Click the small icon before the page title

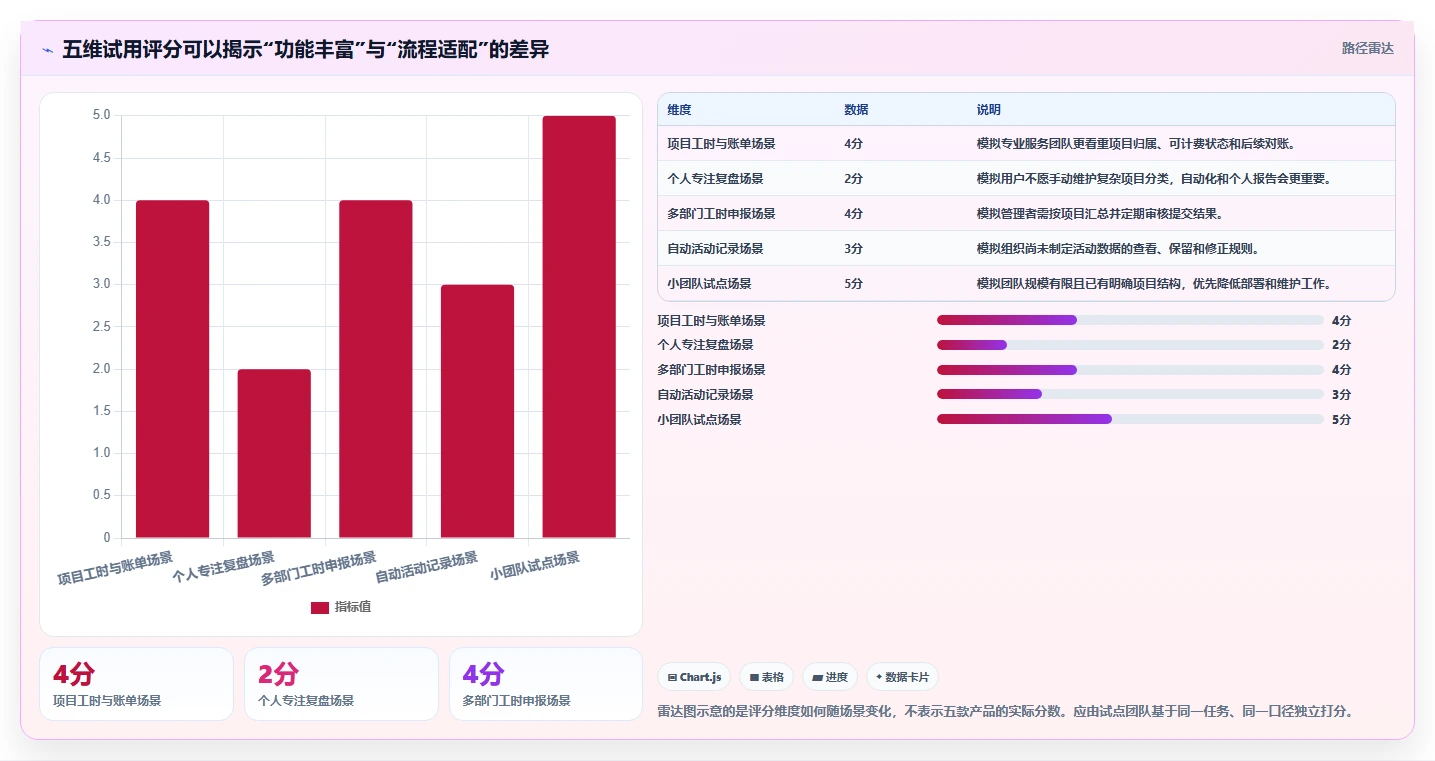47,50
